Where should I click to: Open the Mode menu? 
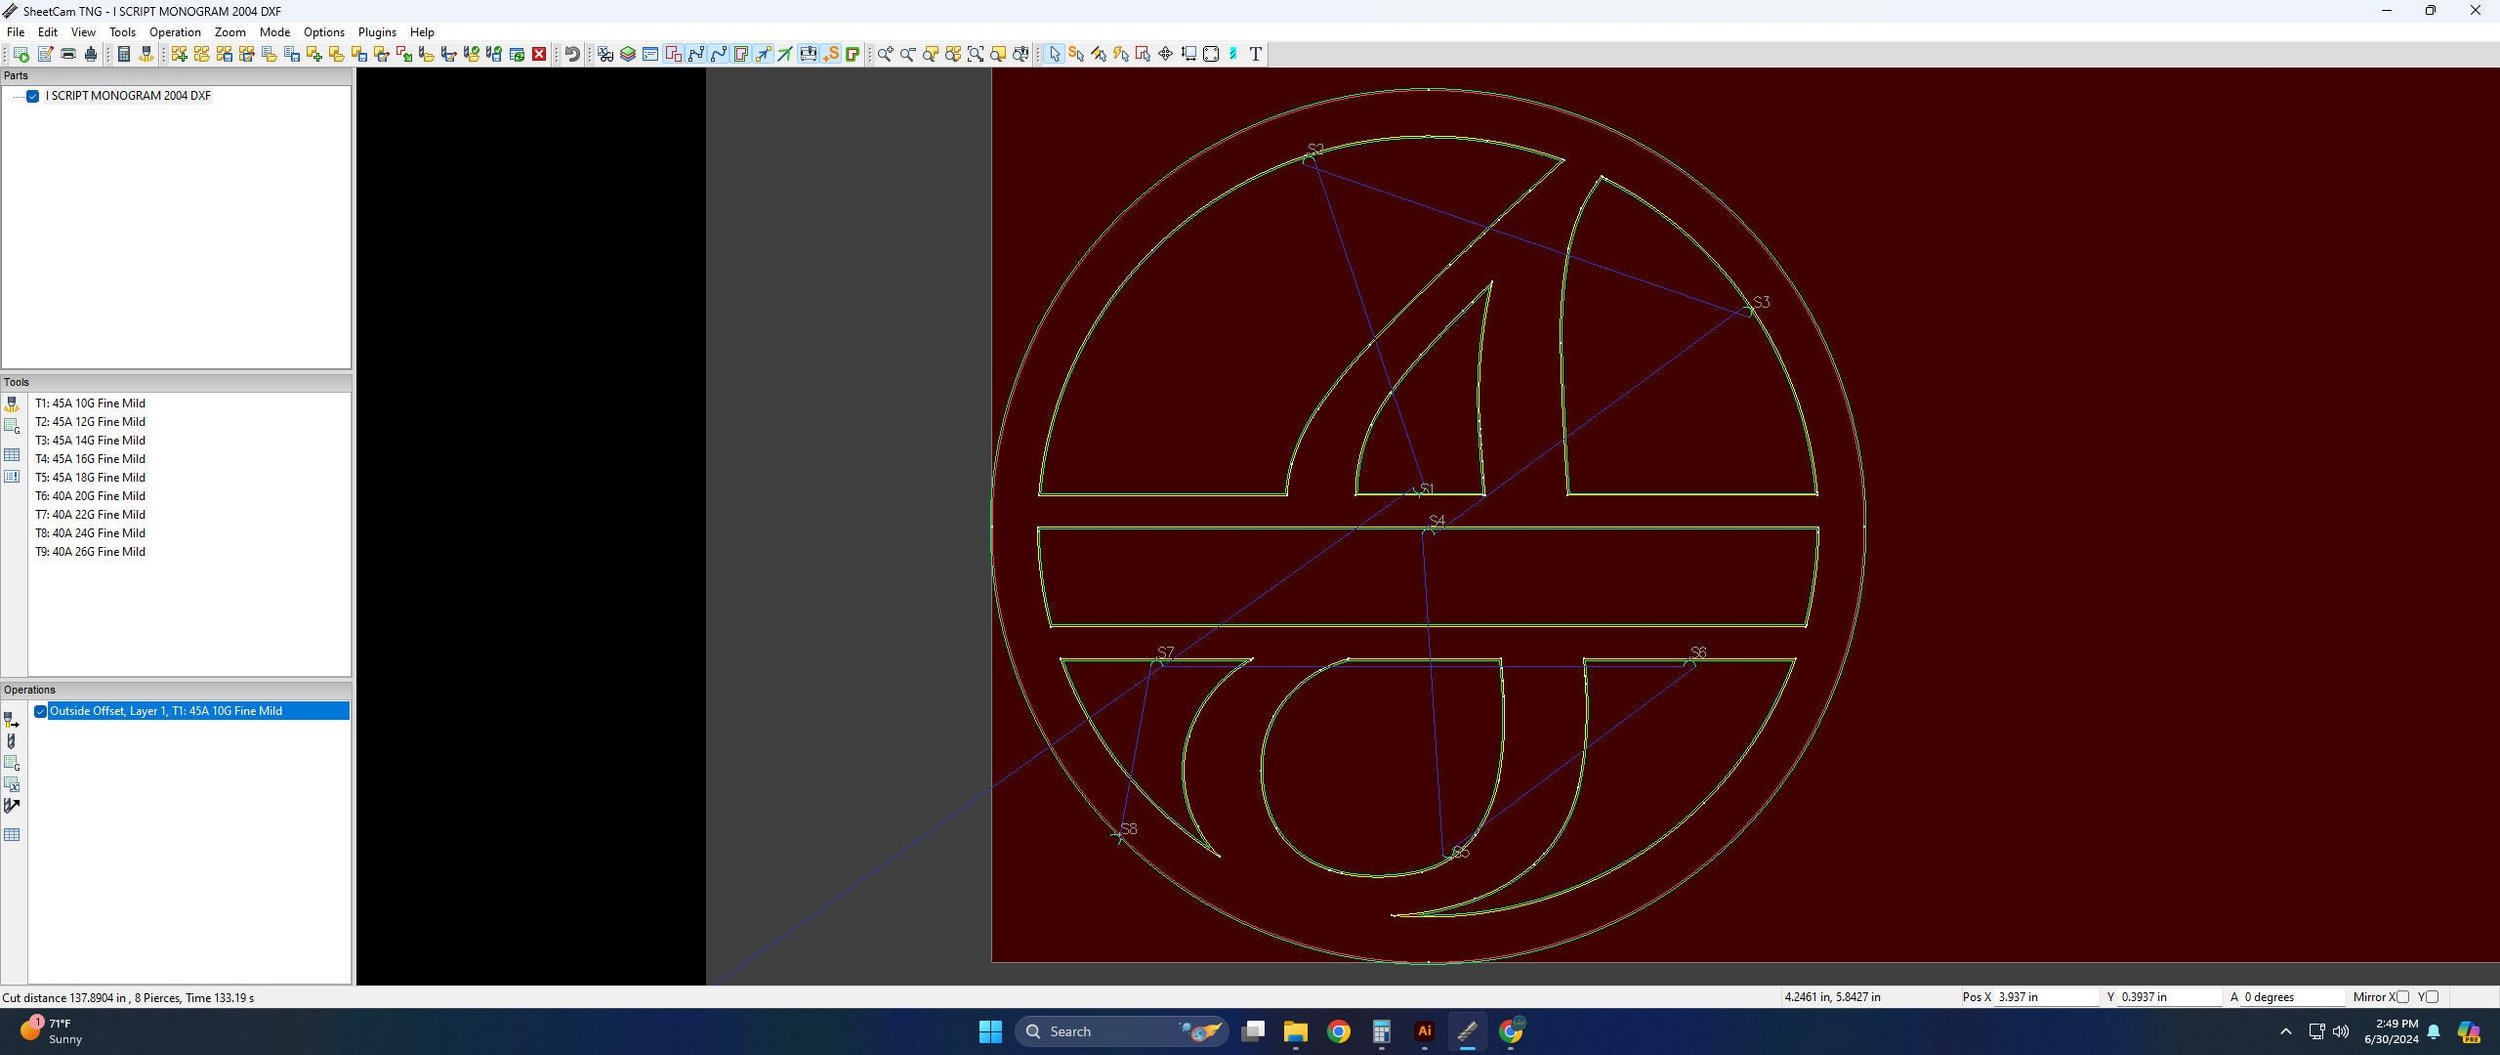[274, 32]
